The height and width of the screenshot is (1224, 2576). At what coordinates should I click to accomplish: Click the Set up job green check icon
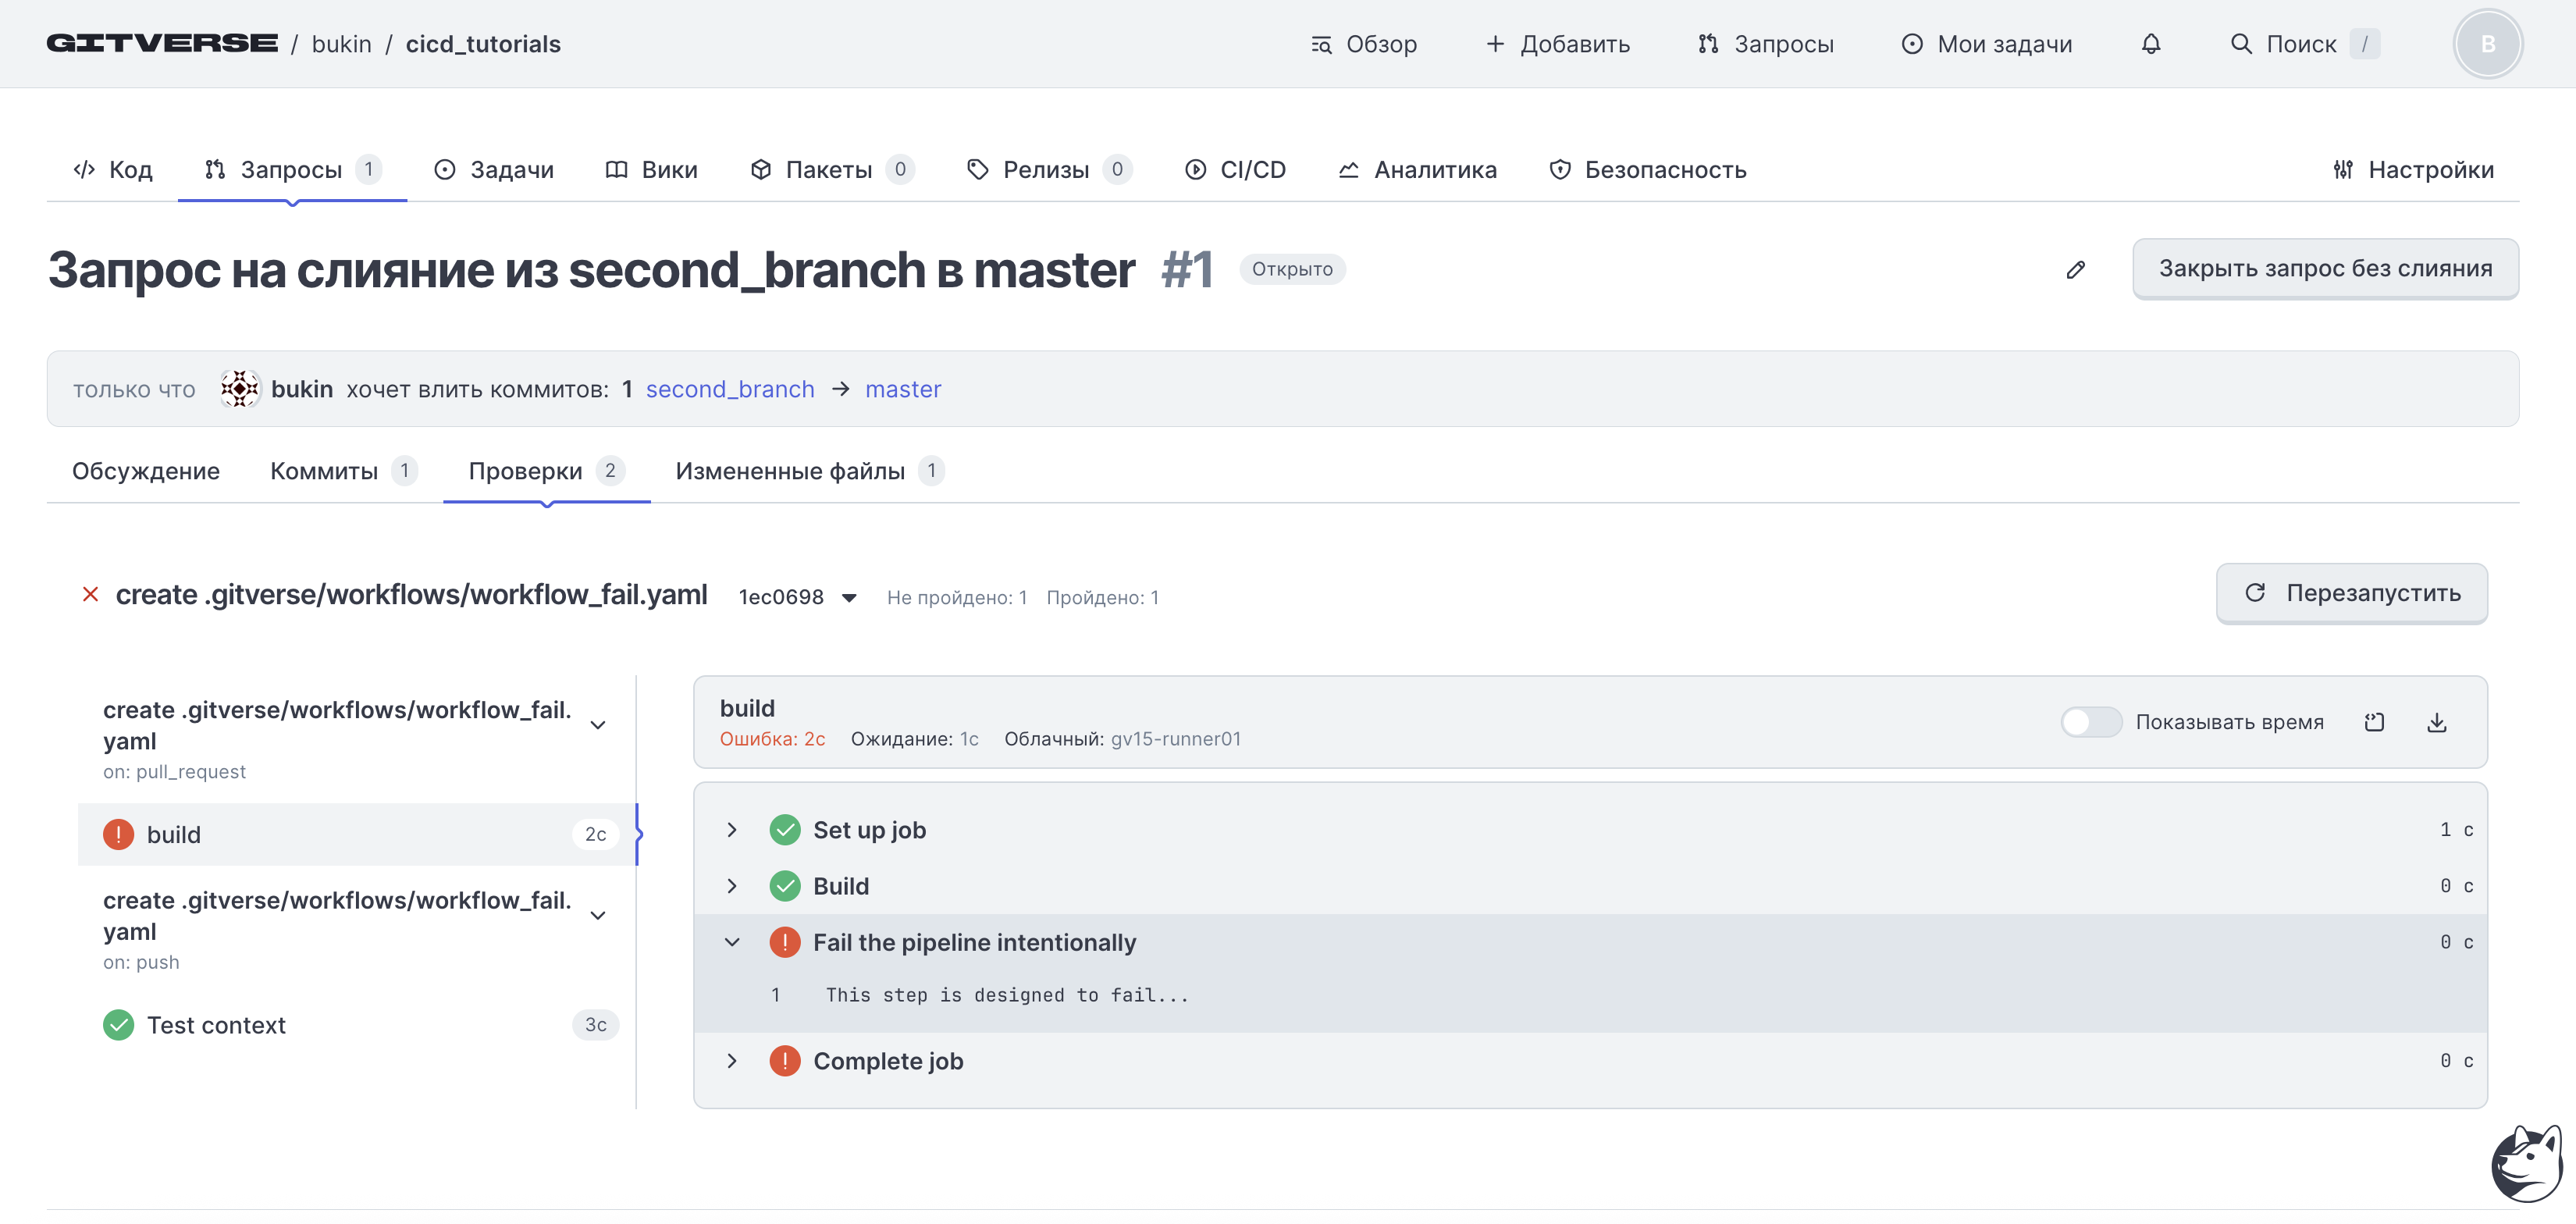click(x=785, y=830)
